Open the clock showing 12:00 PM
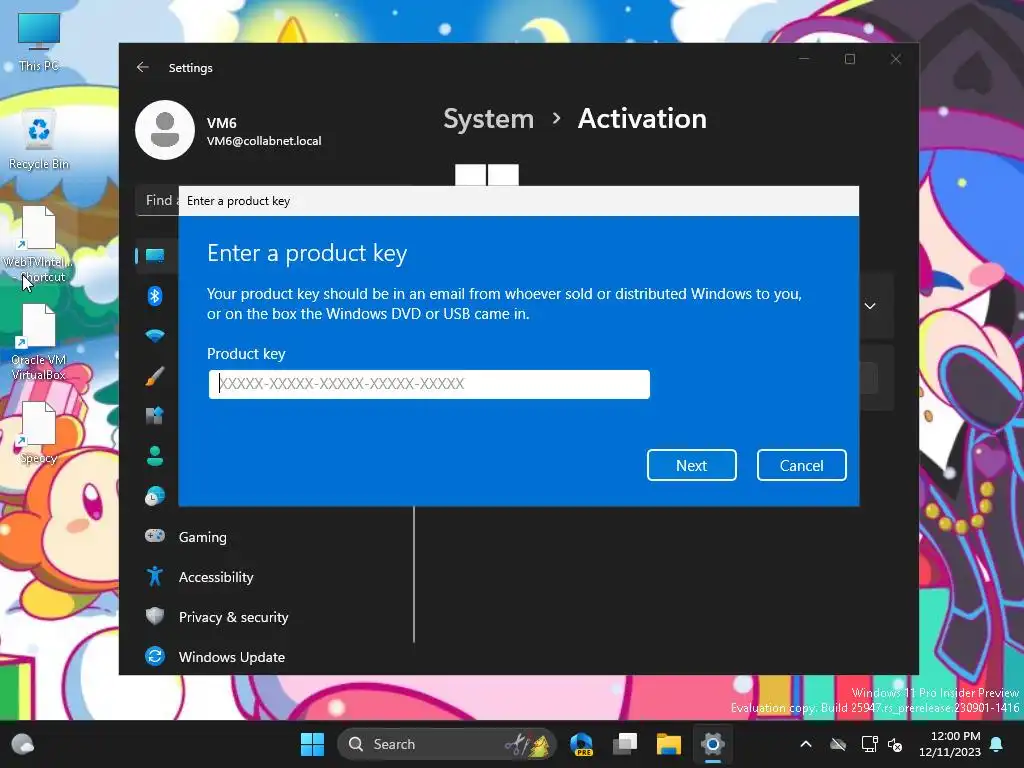This screenshot has width=1024, height=768. pos(950,744)
